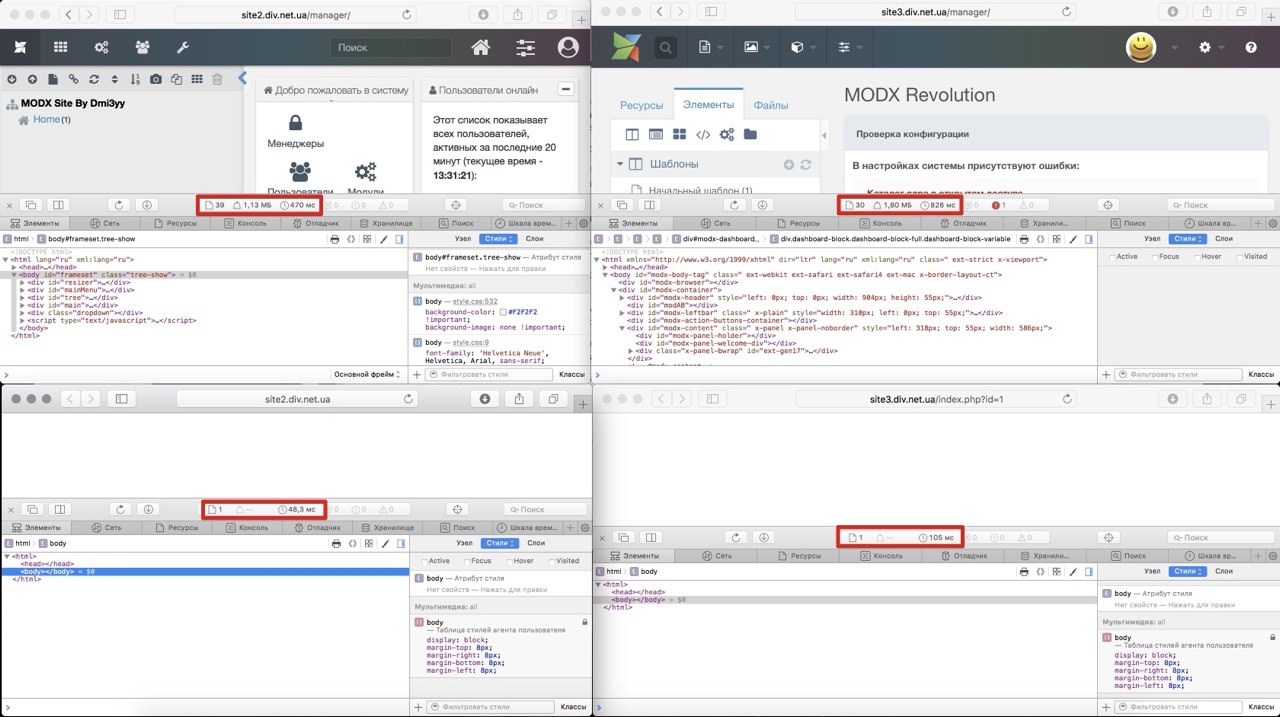Open the media image menu in site3 manager

pos(756,47)
